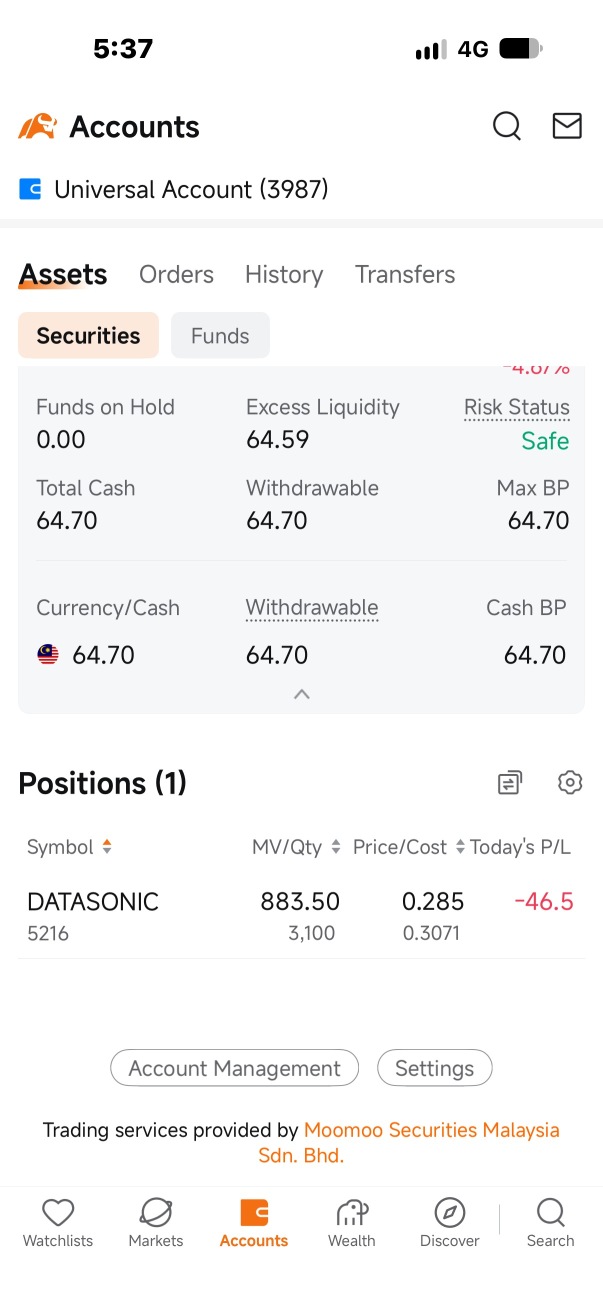This screenshot has width=603, height=1311.
Task: Open the messages envelope icon
Action: click(567, 126)
